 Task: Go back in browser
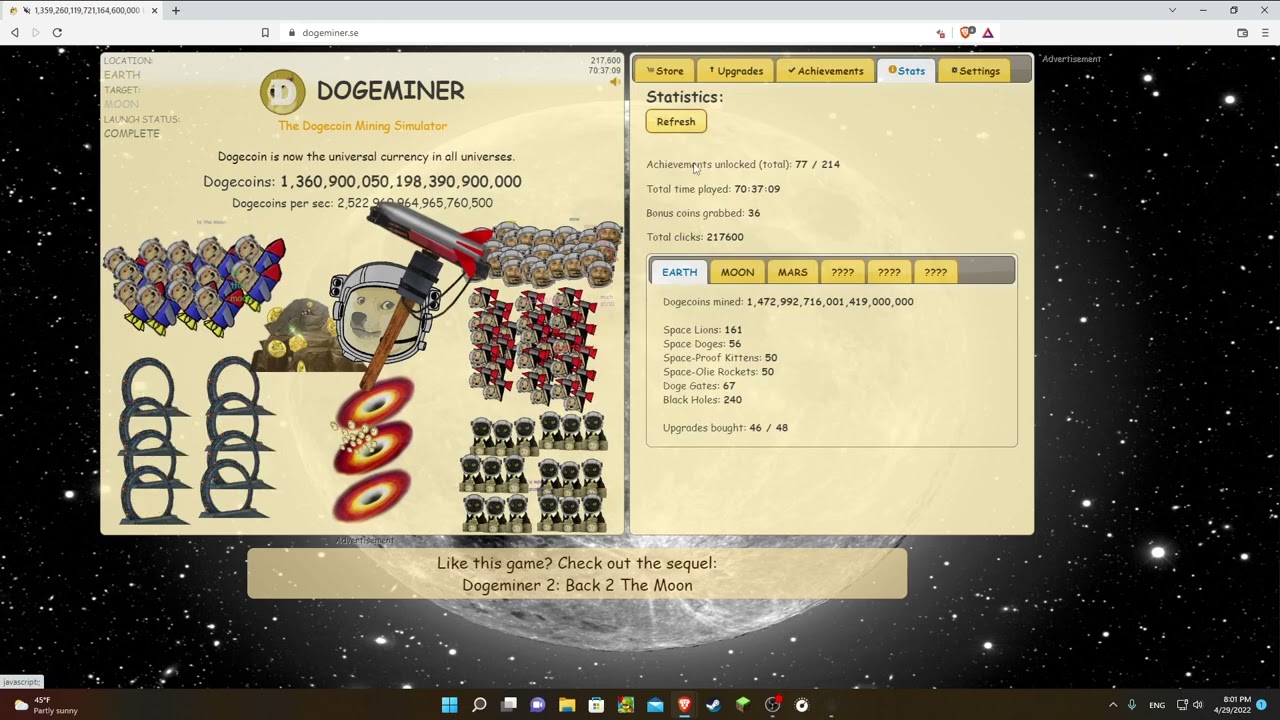pos(15,32)
